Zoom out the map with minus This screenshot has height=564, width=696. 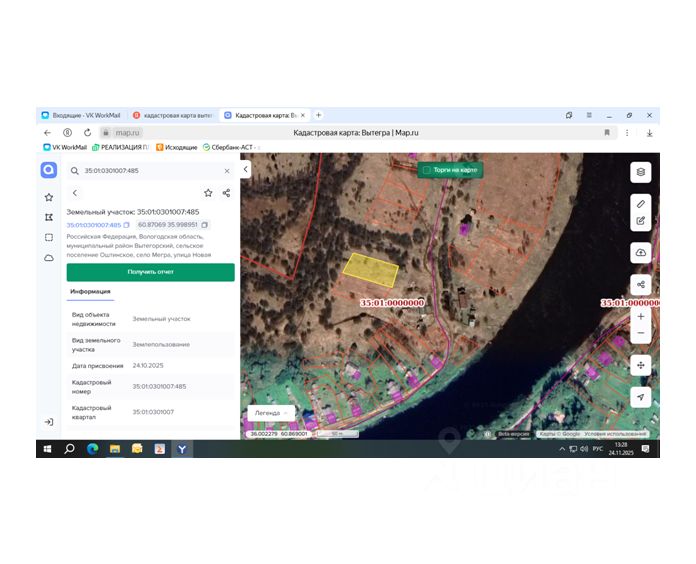click(x=641, y=334)
